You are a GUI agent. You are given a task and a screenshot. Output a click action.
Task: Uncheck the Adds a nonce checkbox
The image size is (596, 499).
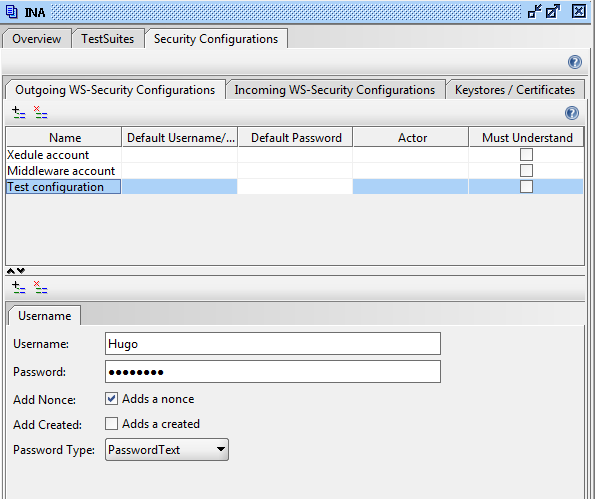(111, 399)
